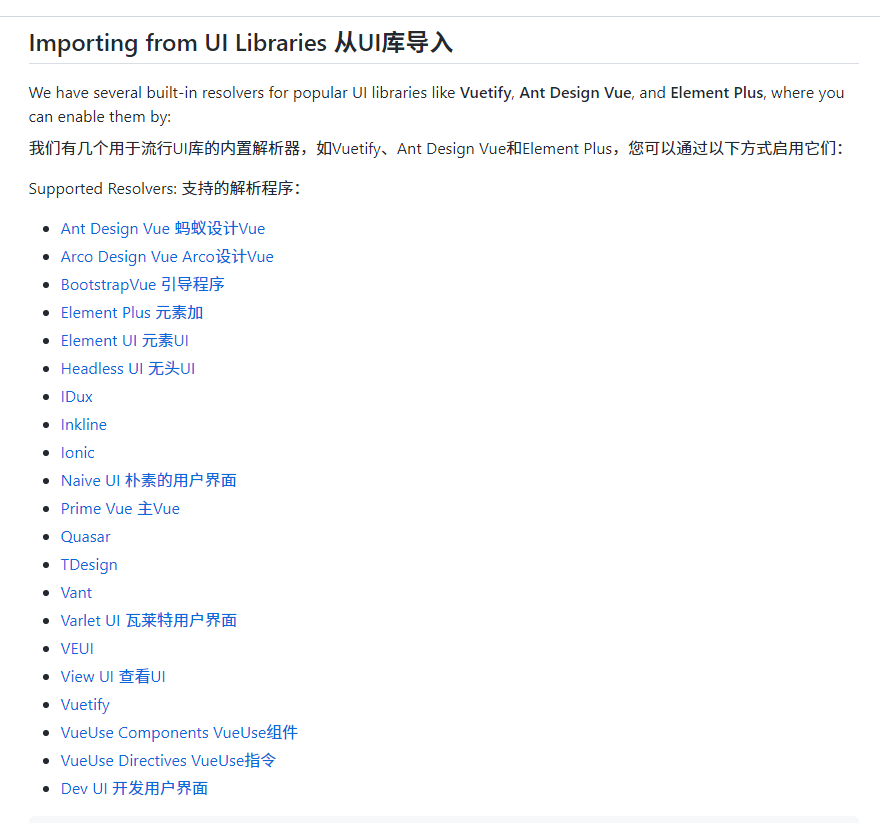This screenshot has height=823, width=880.
Task: Click the 'Importing from UI Libraries' heading
Action: [241, 43]
